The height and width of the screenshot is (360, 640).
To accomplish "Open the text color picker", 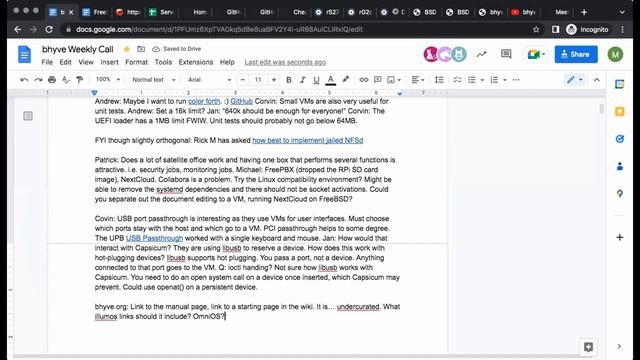I will pyautogui.click(x=331, y=80).
